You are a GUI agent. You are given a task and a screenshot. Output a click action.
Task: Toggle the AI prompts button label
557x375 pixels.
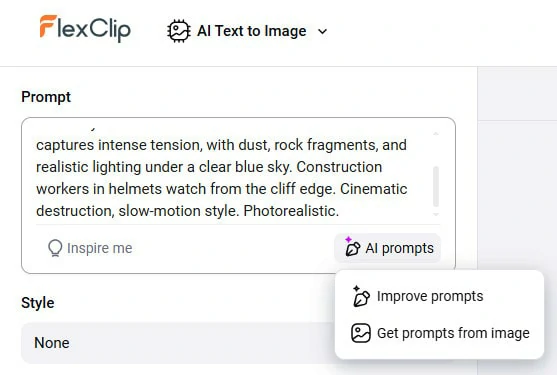pos(399,248)
